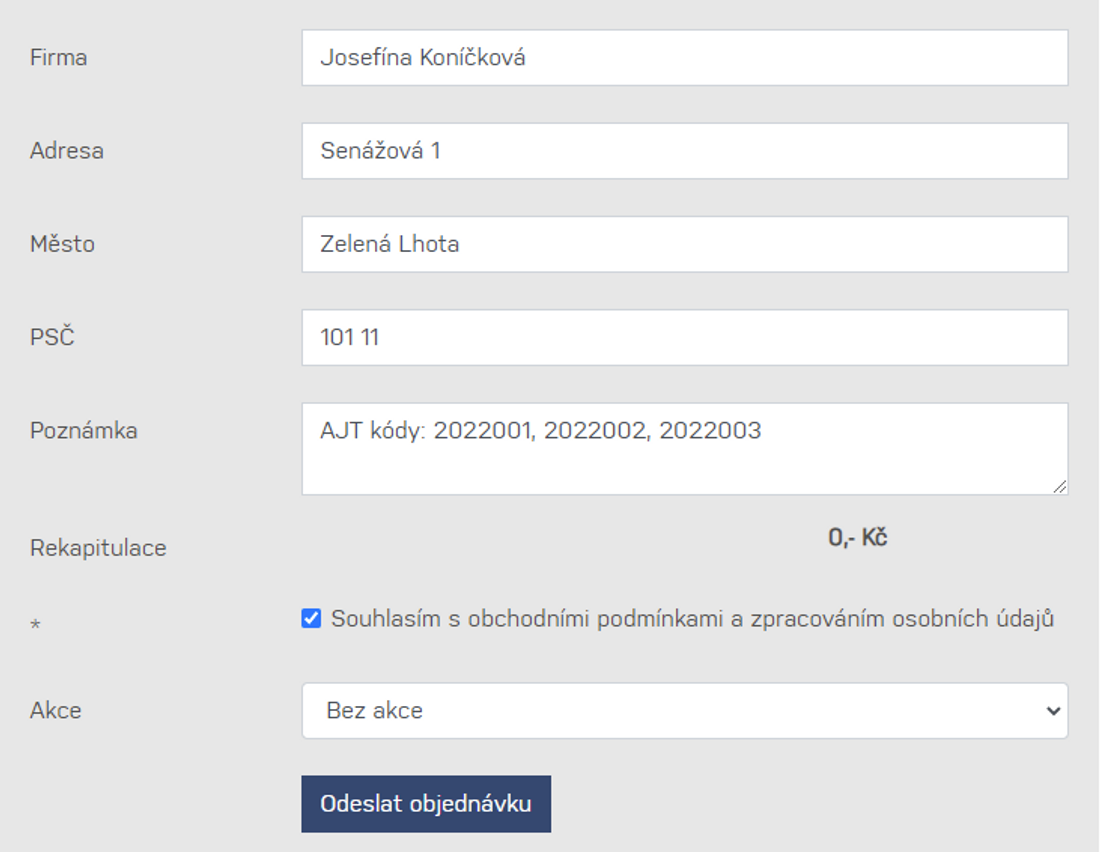Click the 0,- Kč total amount
1100x852 pixels.
857,538
